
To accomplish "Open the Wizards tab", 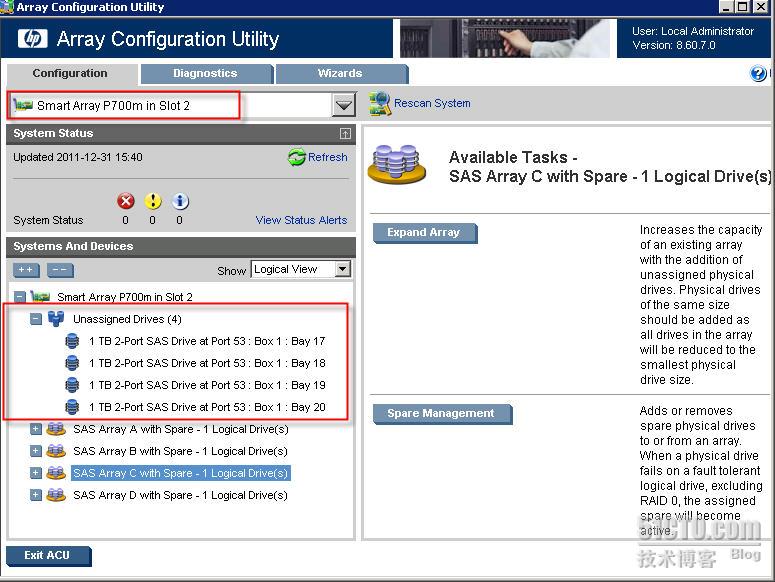I will pyautogui.click(x=341, y=74).
